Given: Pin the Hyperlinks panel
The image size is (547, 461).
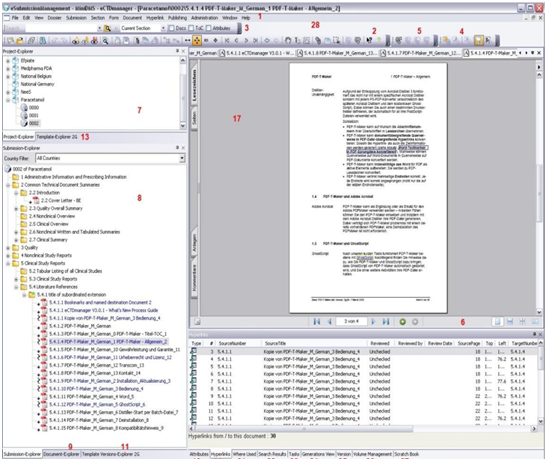Looking at the screenshot, I should [534, 334].
